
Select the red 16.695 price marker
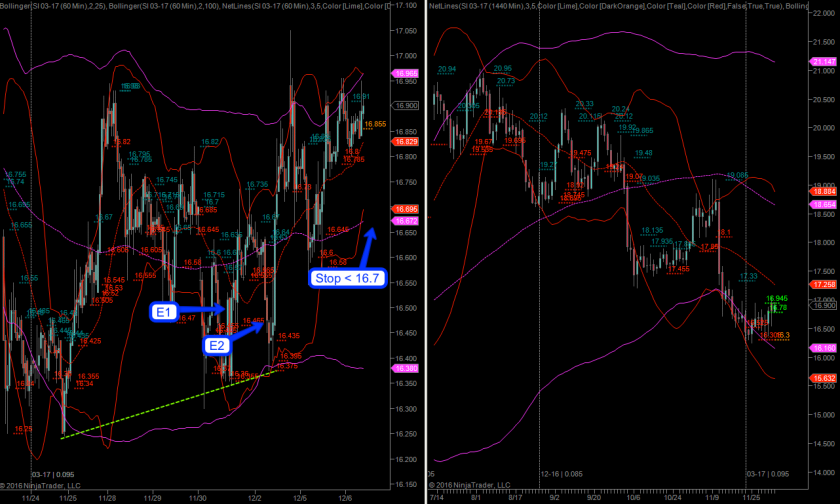click(406, 209)
